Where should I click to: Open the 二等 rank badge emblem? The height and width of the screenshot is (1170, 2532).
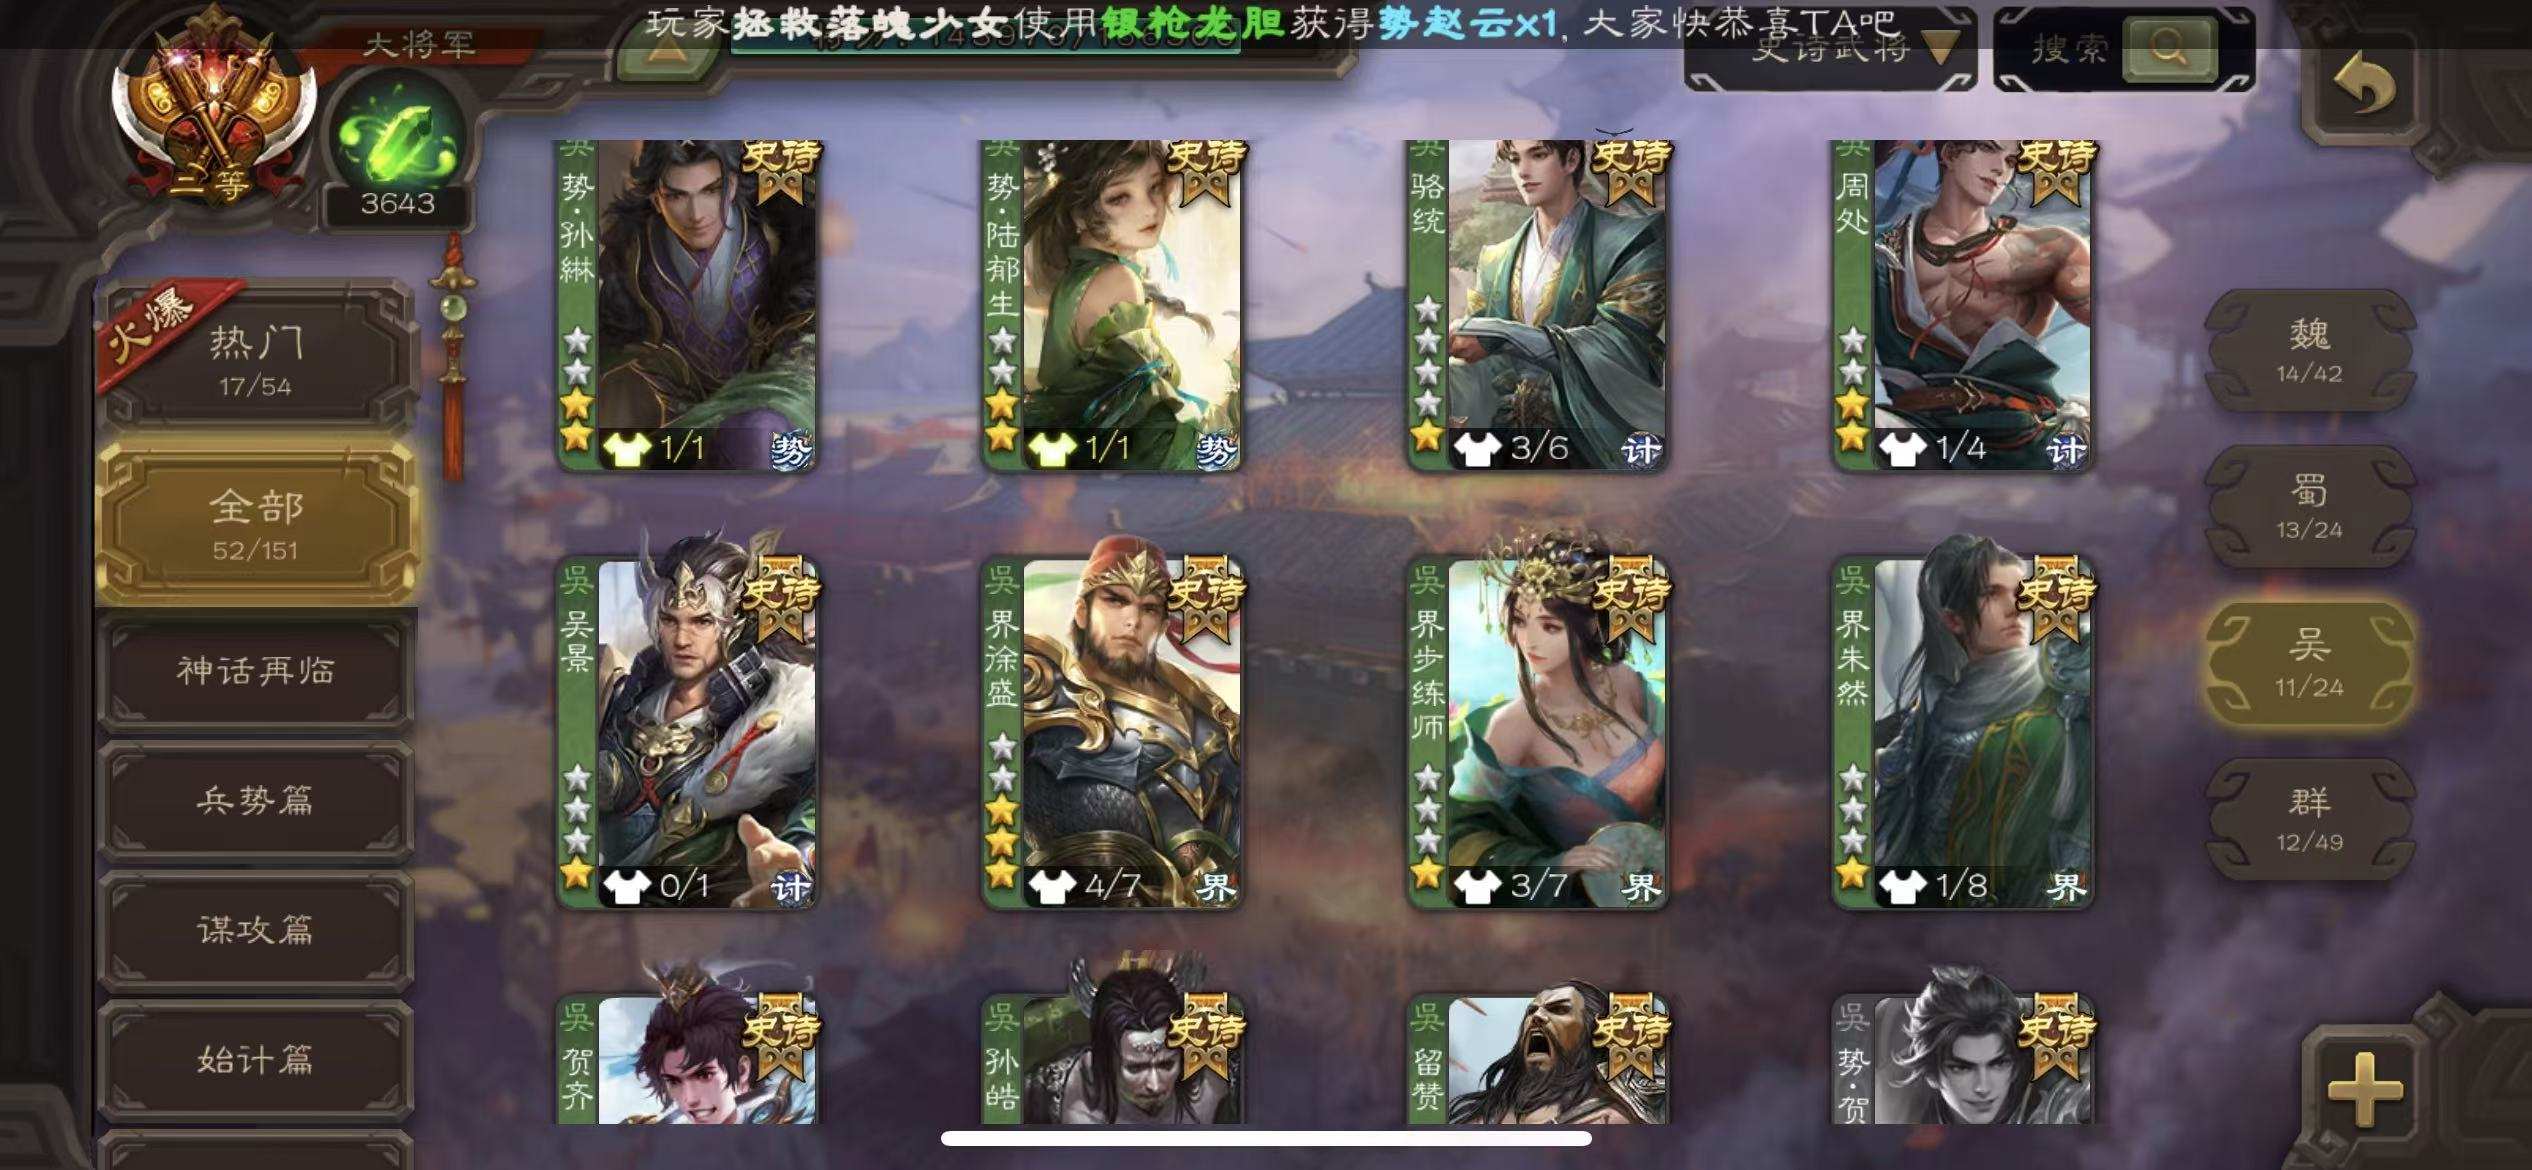[213, 110]
